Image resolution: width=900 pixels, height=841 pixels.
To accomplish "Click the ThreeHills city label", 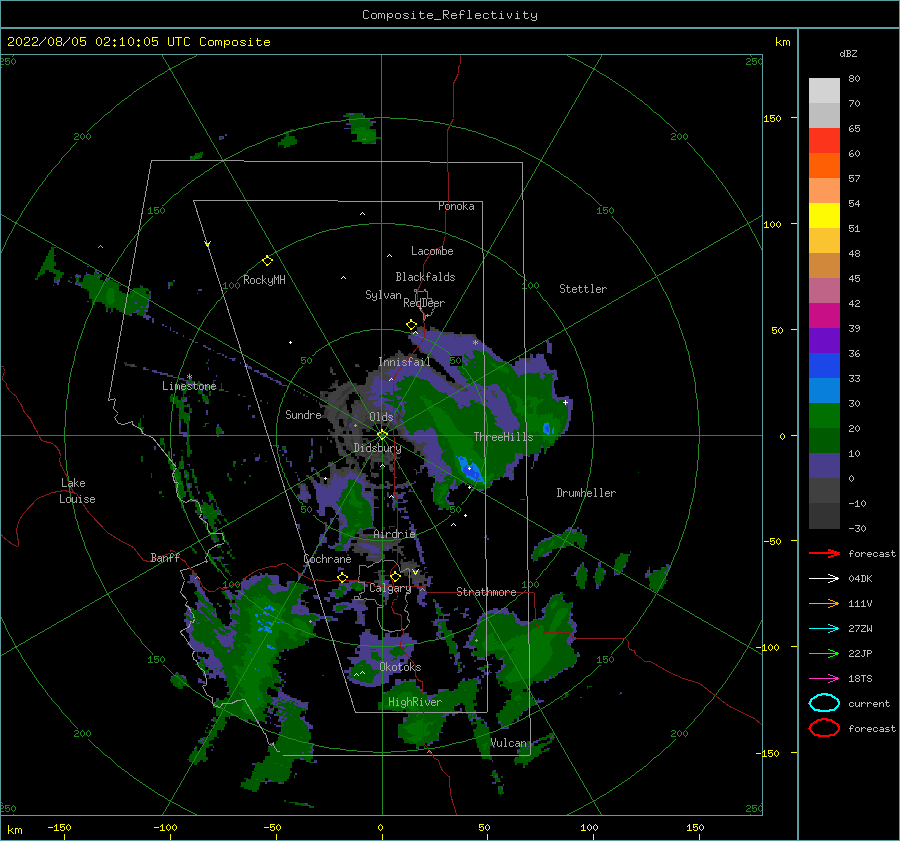I will [503, 437].
